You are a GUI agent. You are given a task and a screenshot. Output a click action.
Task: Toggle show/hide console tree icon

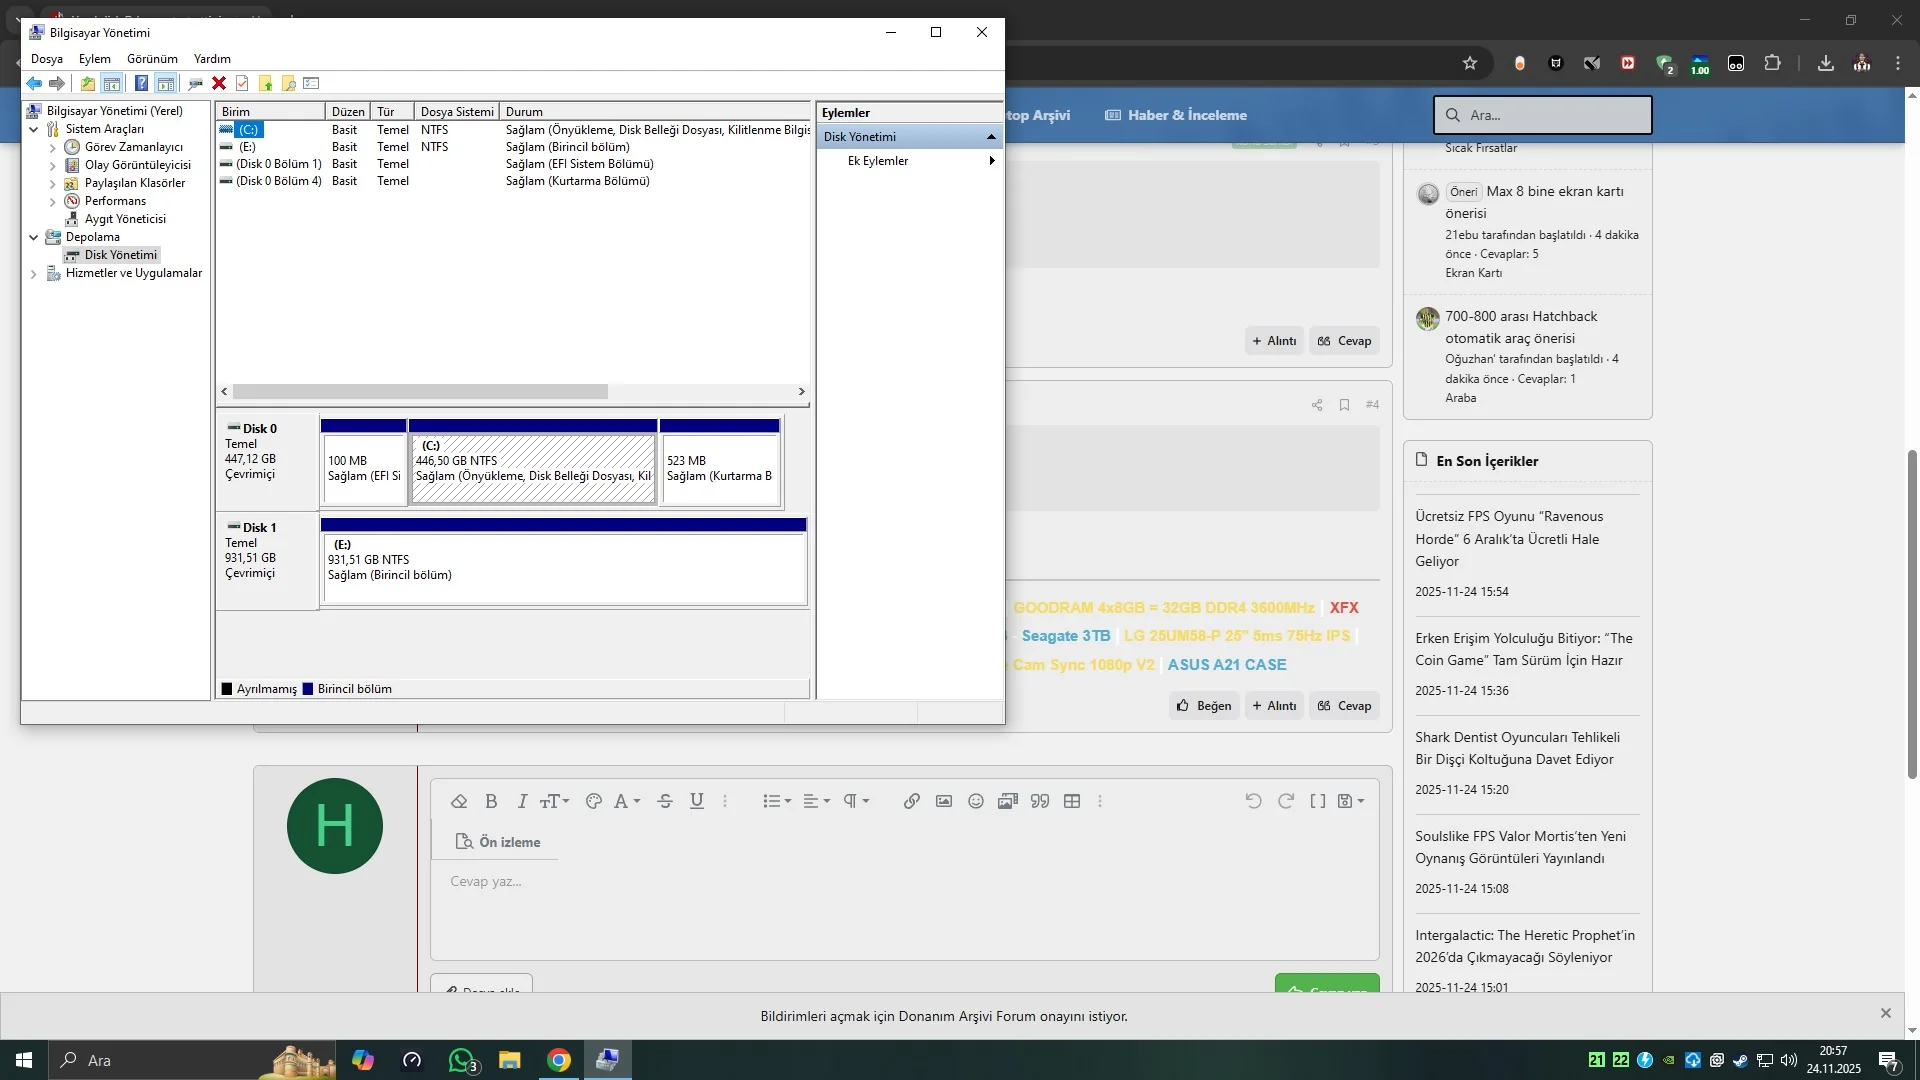(x=112, y=84)
